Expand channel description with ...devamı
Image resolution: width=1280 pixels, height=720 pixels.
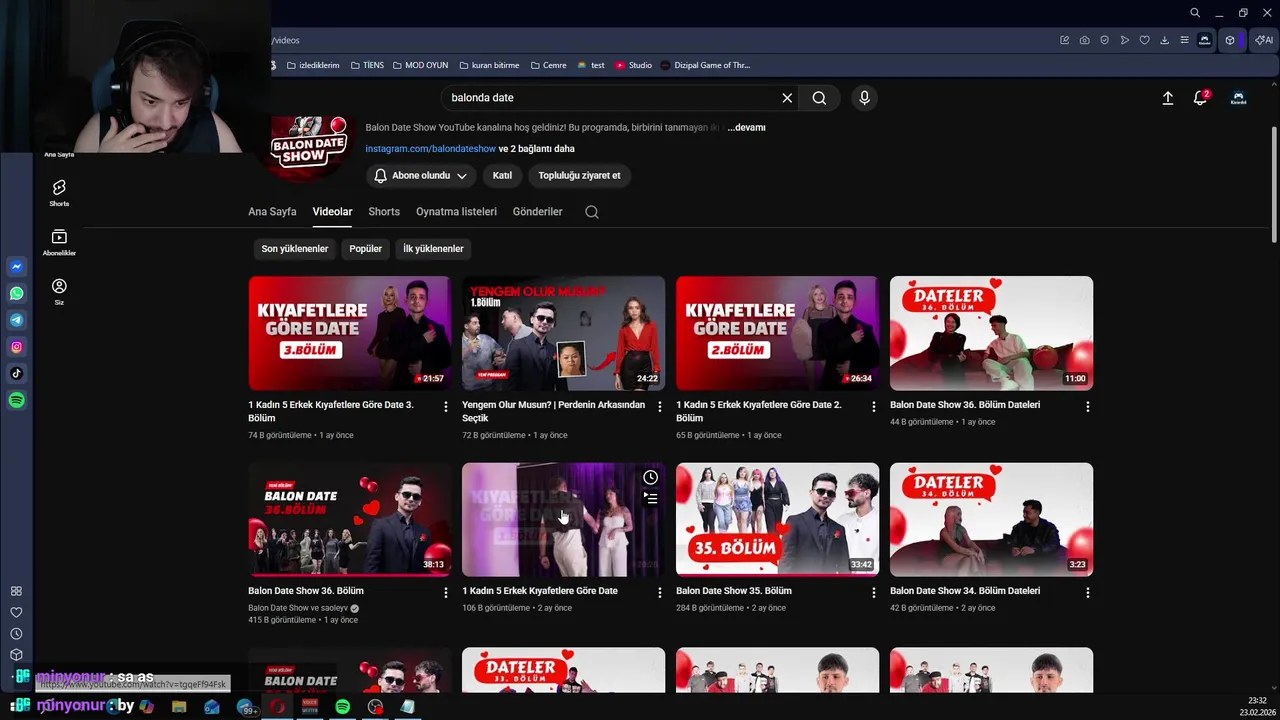pyautogui.click(x=747, y=127)
